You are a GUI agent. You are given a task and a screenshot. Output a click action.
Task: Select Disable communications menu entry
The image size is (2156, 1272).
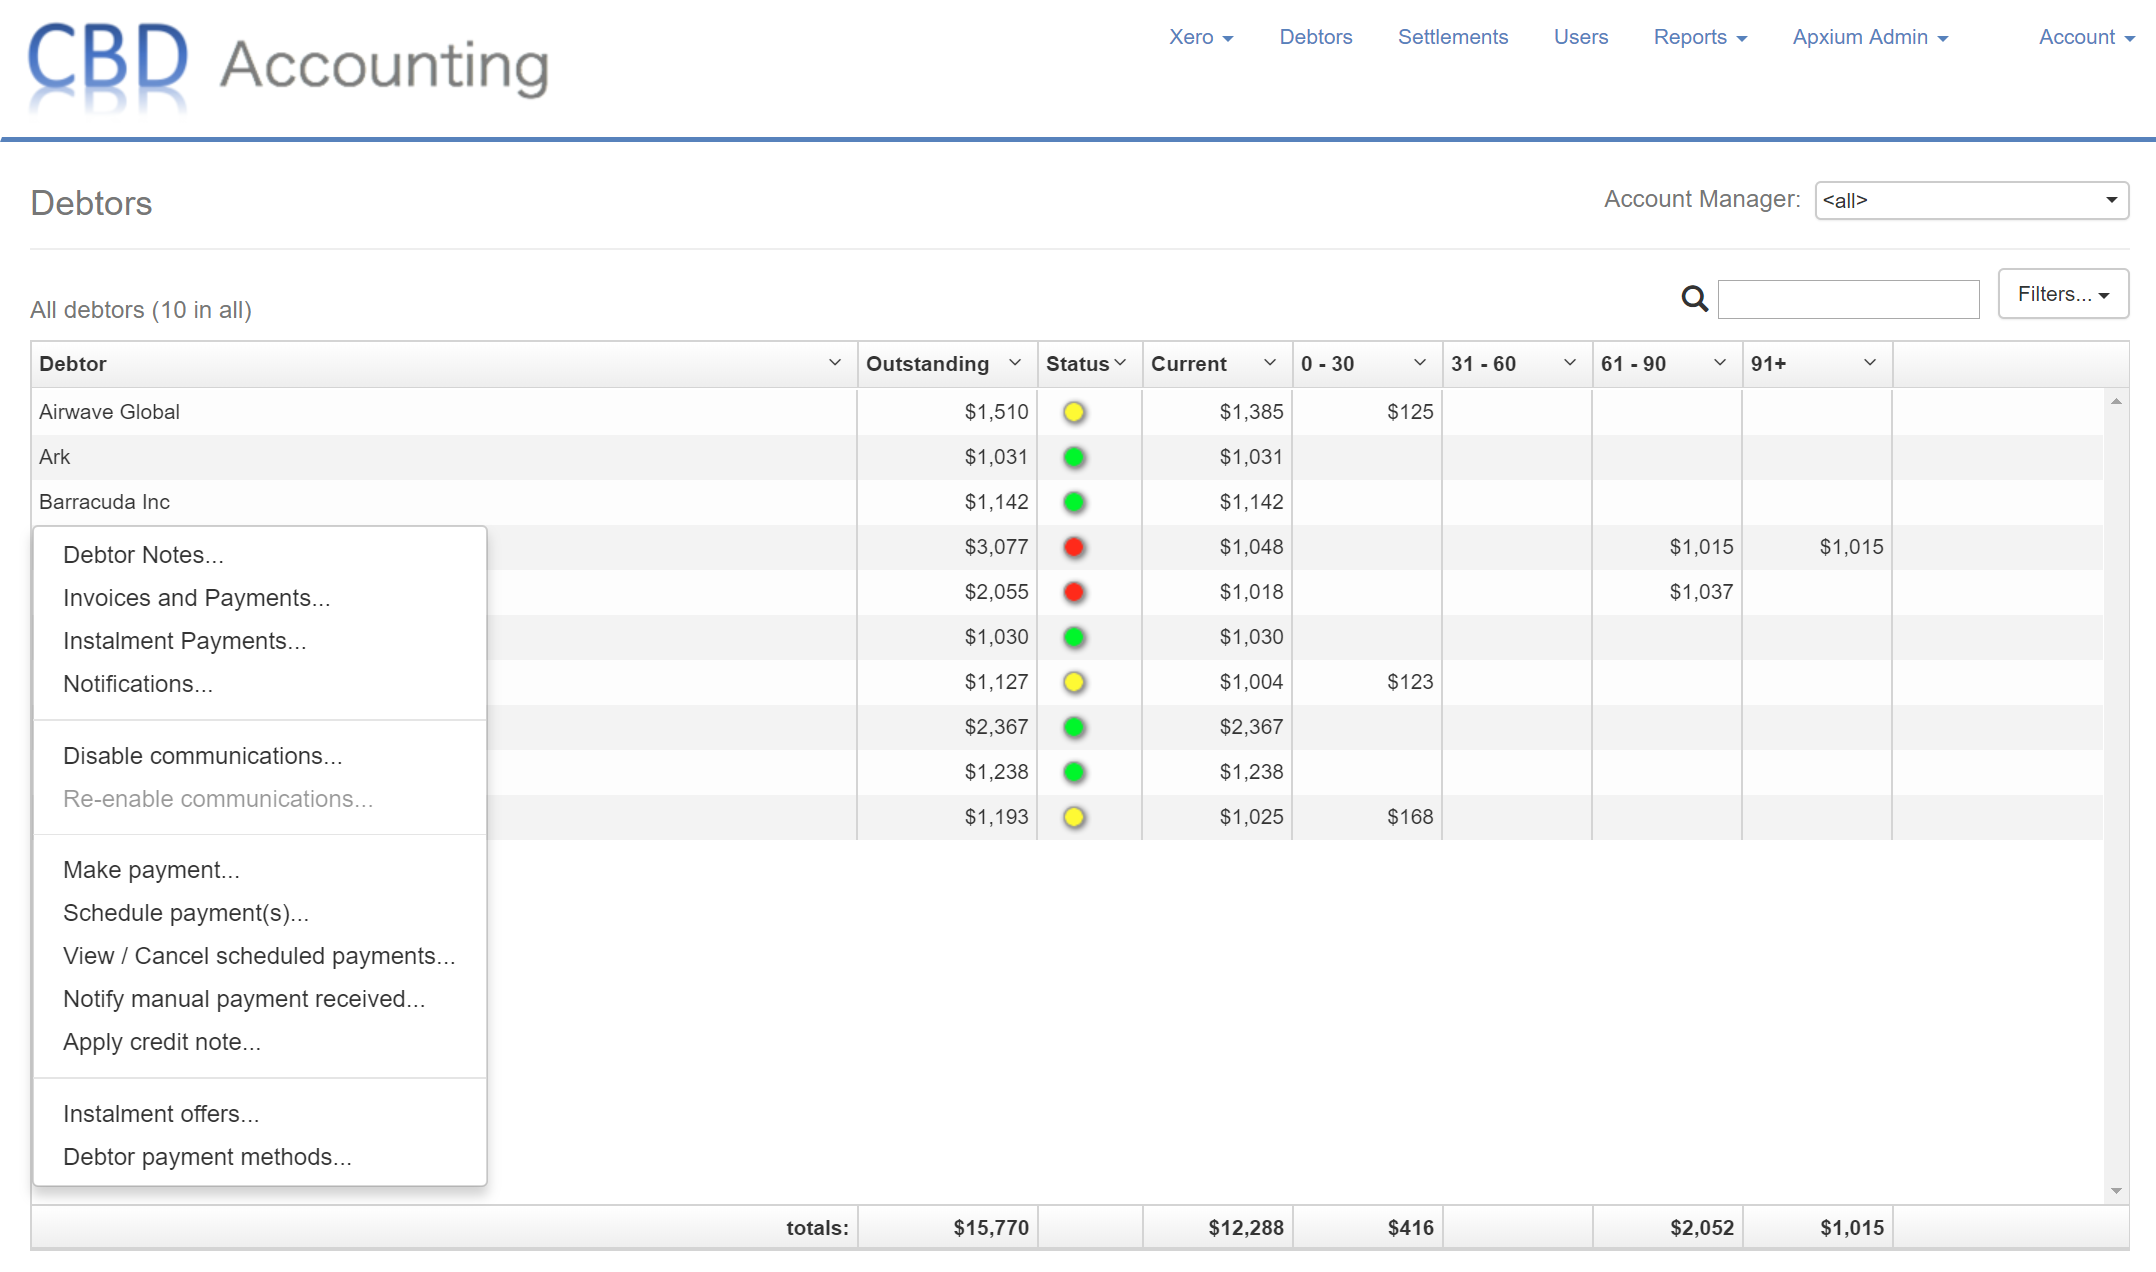tap(260, 756)
